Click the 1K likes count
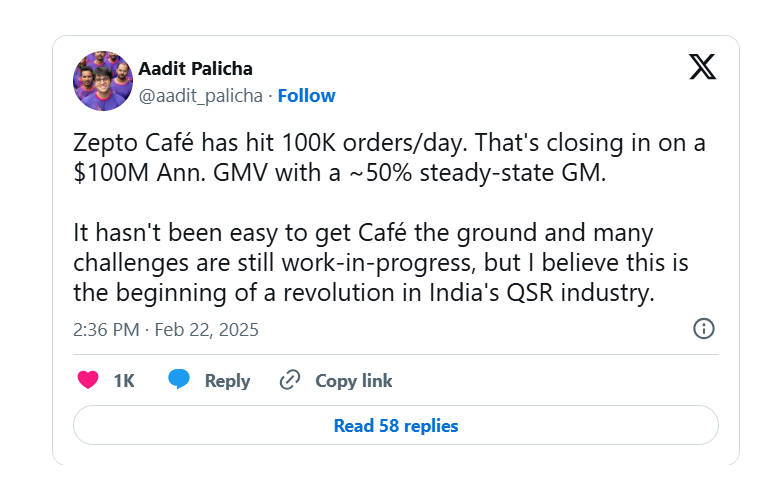Screen dimensions: 771x477 (x=124, y=381)
